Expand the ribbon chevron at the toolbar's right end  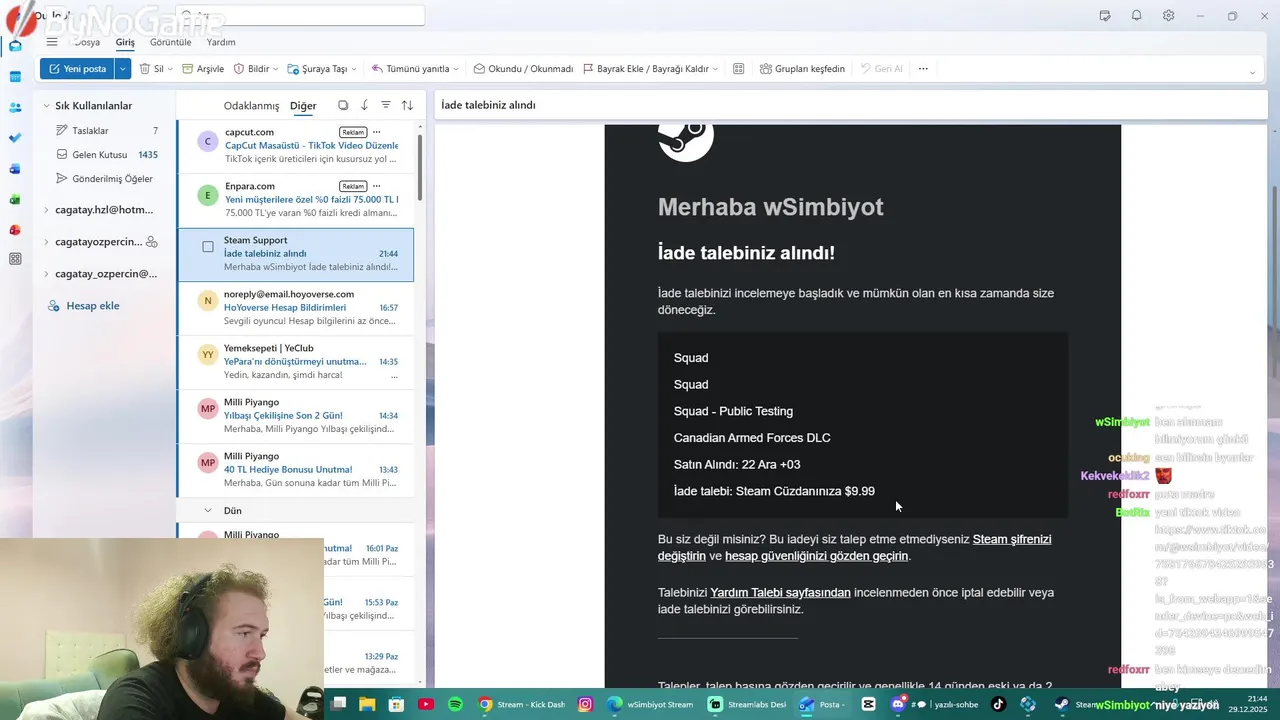click(x=1252, y=72)
